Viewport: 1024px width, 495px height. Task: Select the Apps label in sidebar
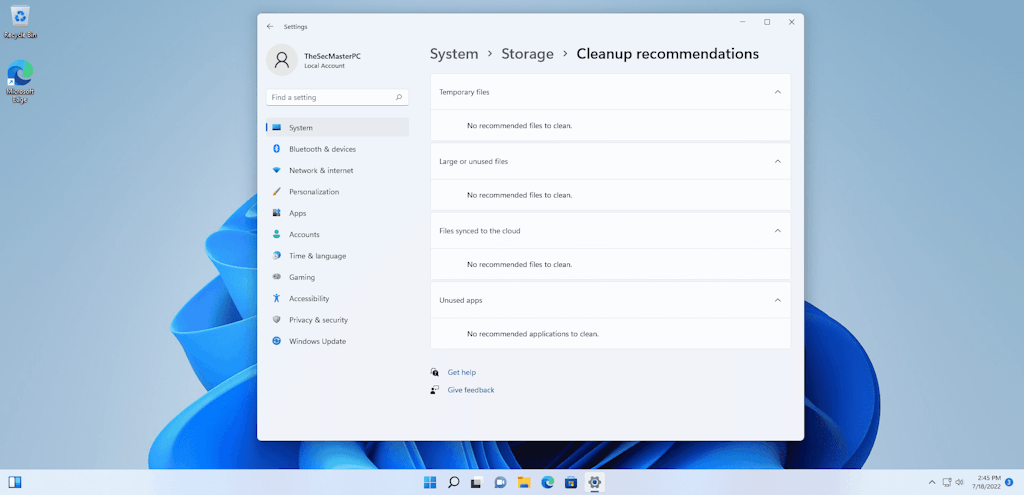pos(298,213)
